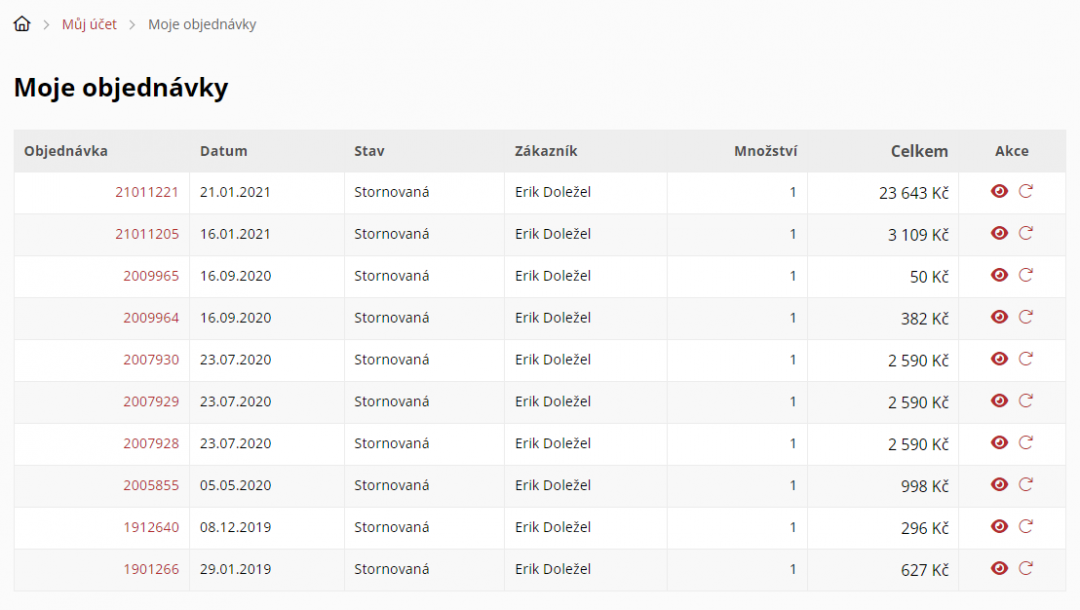
Task: Reorder order 2007928 with repeat icon
Action: [1025, 443]
